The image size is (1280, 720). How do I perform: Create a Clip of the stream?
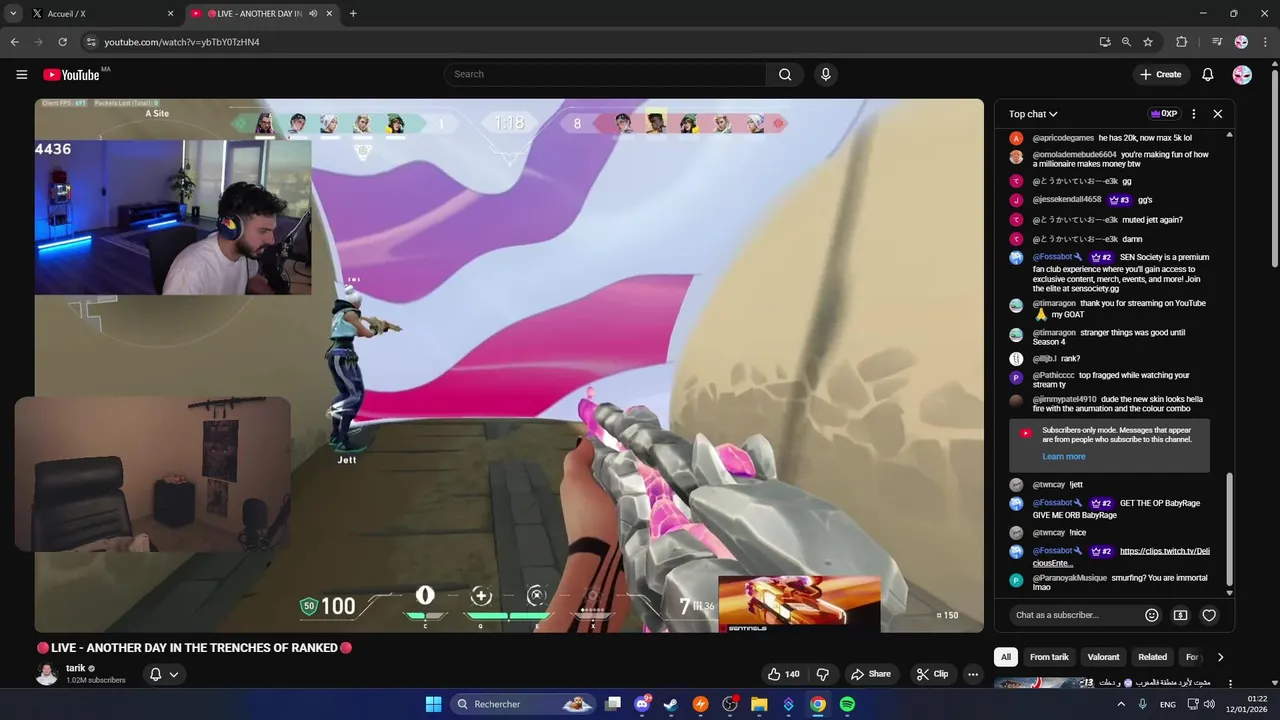932,674
